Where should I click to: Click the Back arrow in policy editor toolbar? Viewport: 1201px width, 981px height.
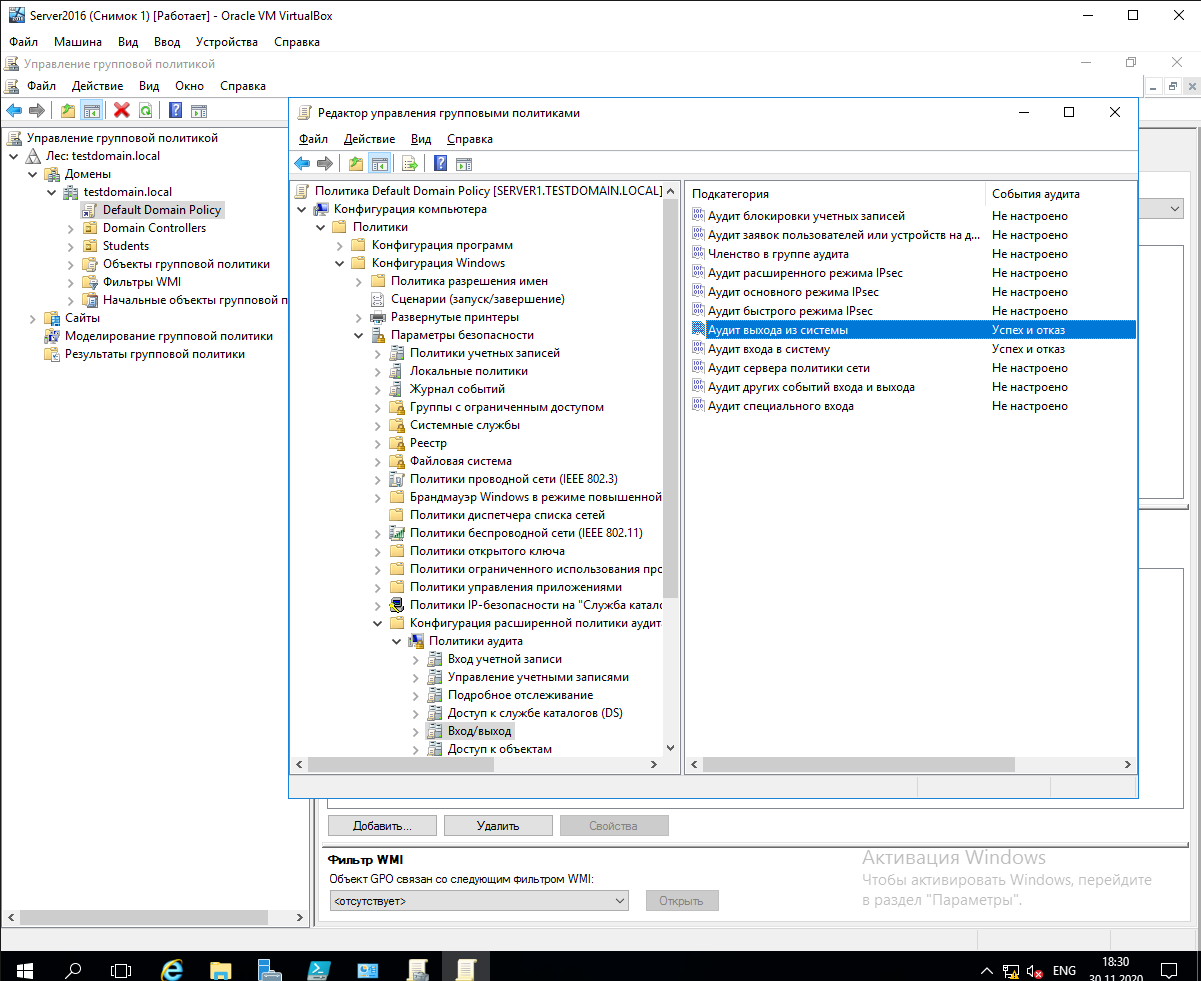point(302,164)
